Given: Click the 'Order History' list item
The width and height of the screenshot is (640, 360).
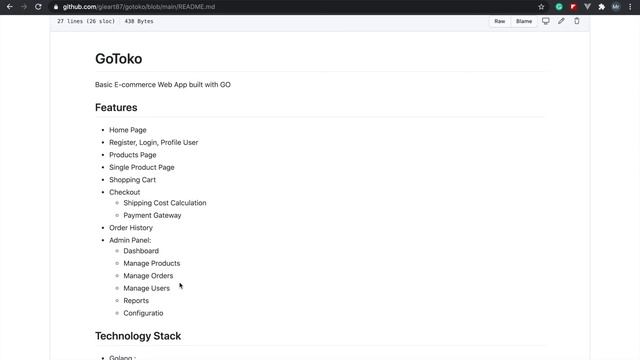Looking at the screenshot, I should [131, 228].
